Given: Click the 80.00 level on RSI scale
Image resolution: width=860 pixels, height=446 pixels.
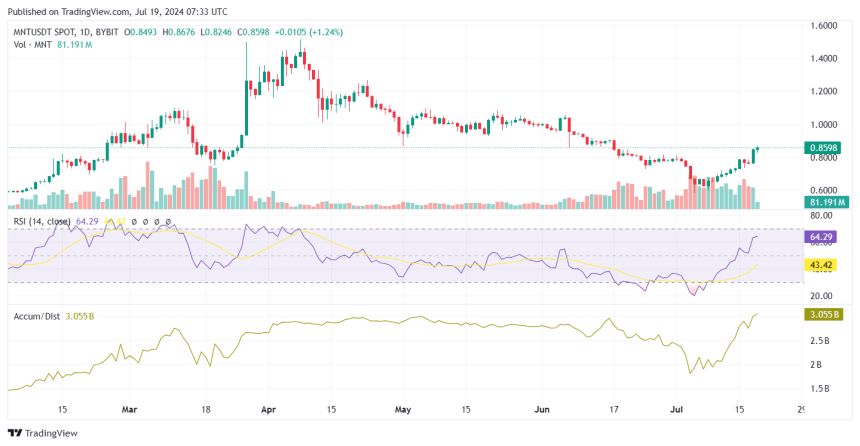Looking at the screenshot, I should coord(820,215).
